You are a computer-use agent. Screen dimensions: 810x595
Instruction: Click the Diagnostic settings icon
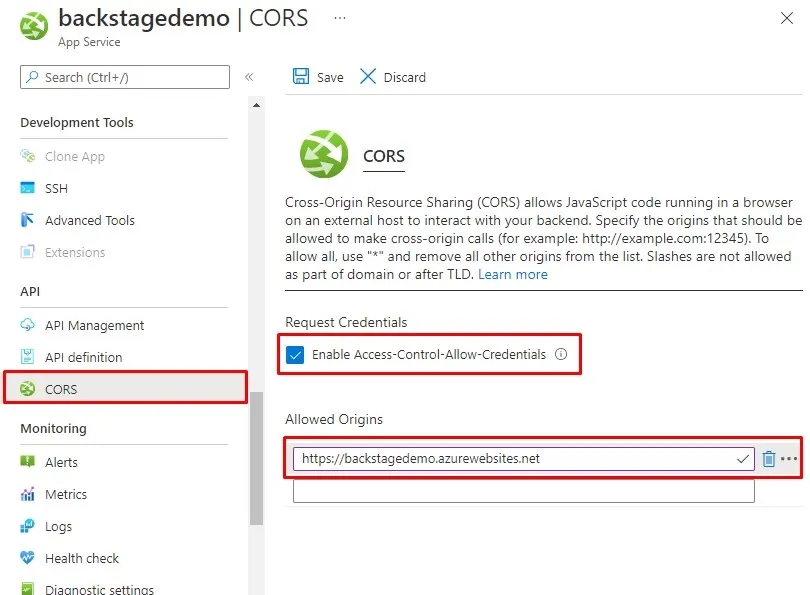click(27, 589)
